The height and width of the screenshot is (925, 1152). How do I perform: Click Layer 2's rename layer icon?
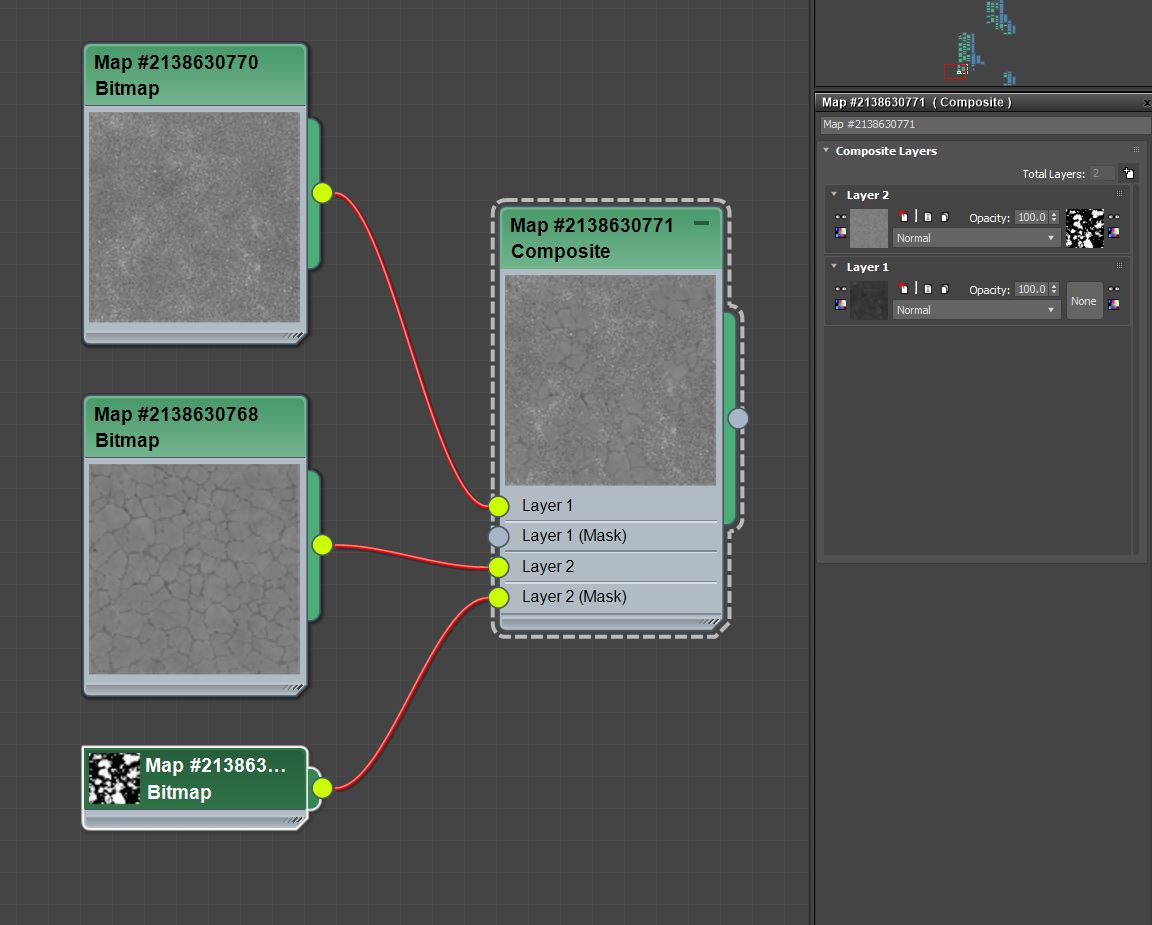927,217
